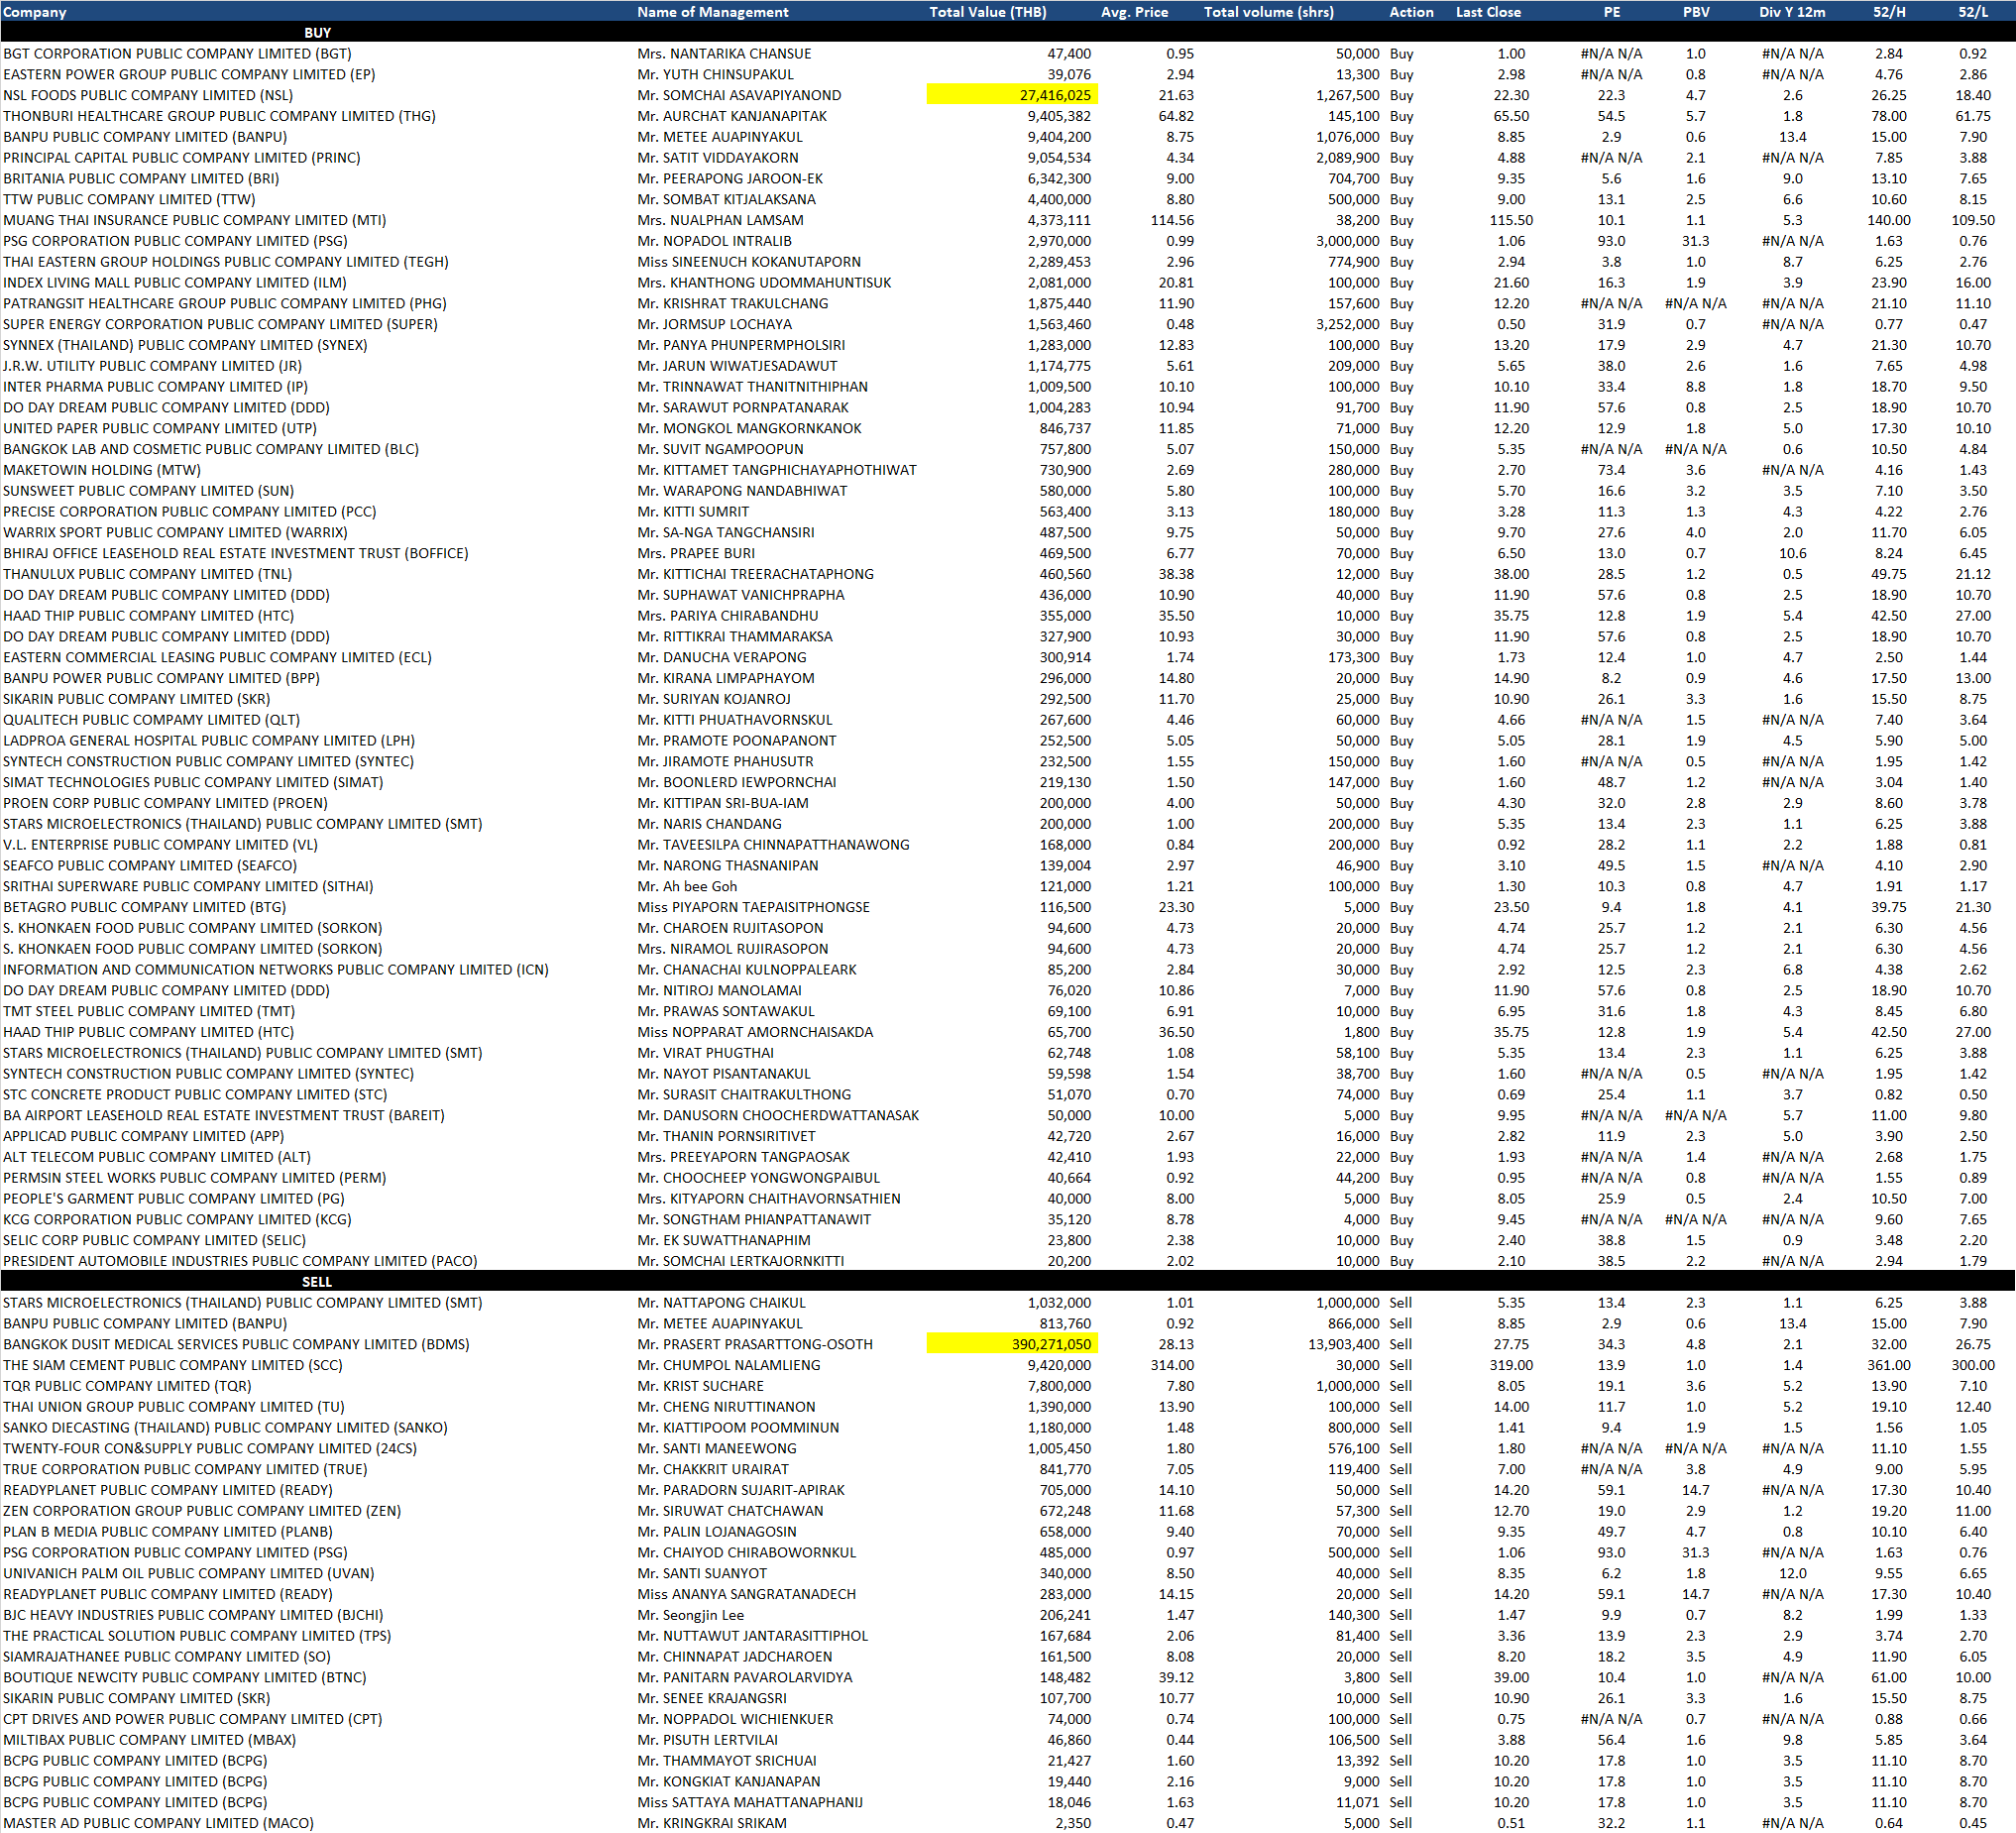Click the Avg. Price column header

coord(1134,12)
